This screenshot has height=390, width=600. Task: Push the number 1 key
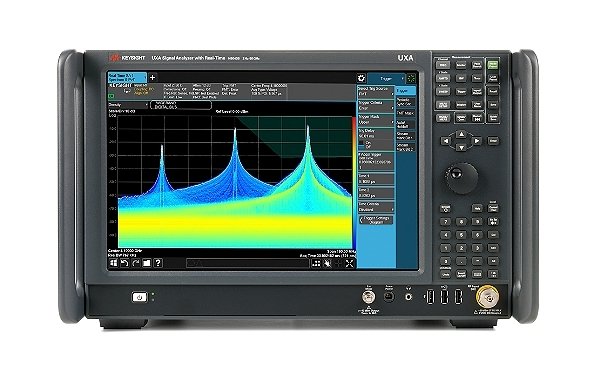click(445, 248)
